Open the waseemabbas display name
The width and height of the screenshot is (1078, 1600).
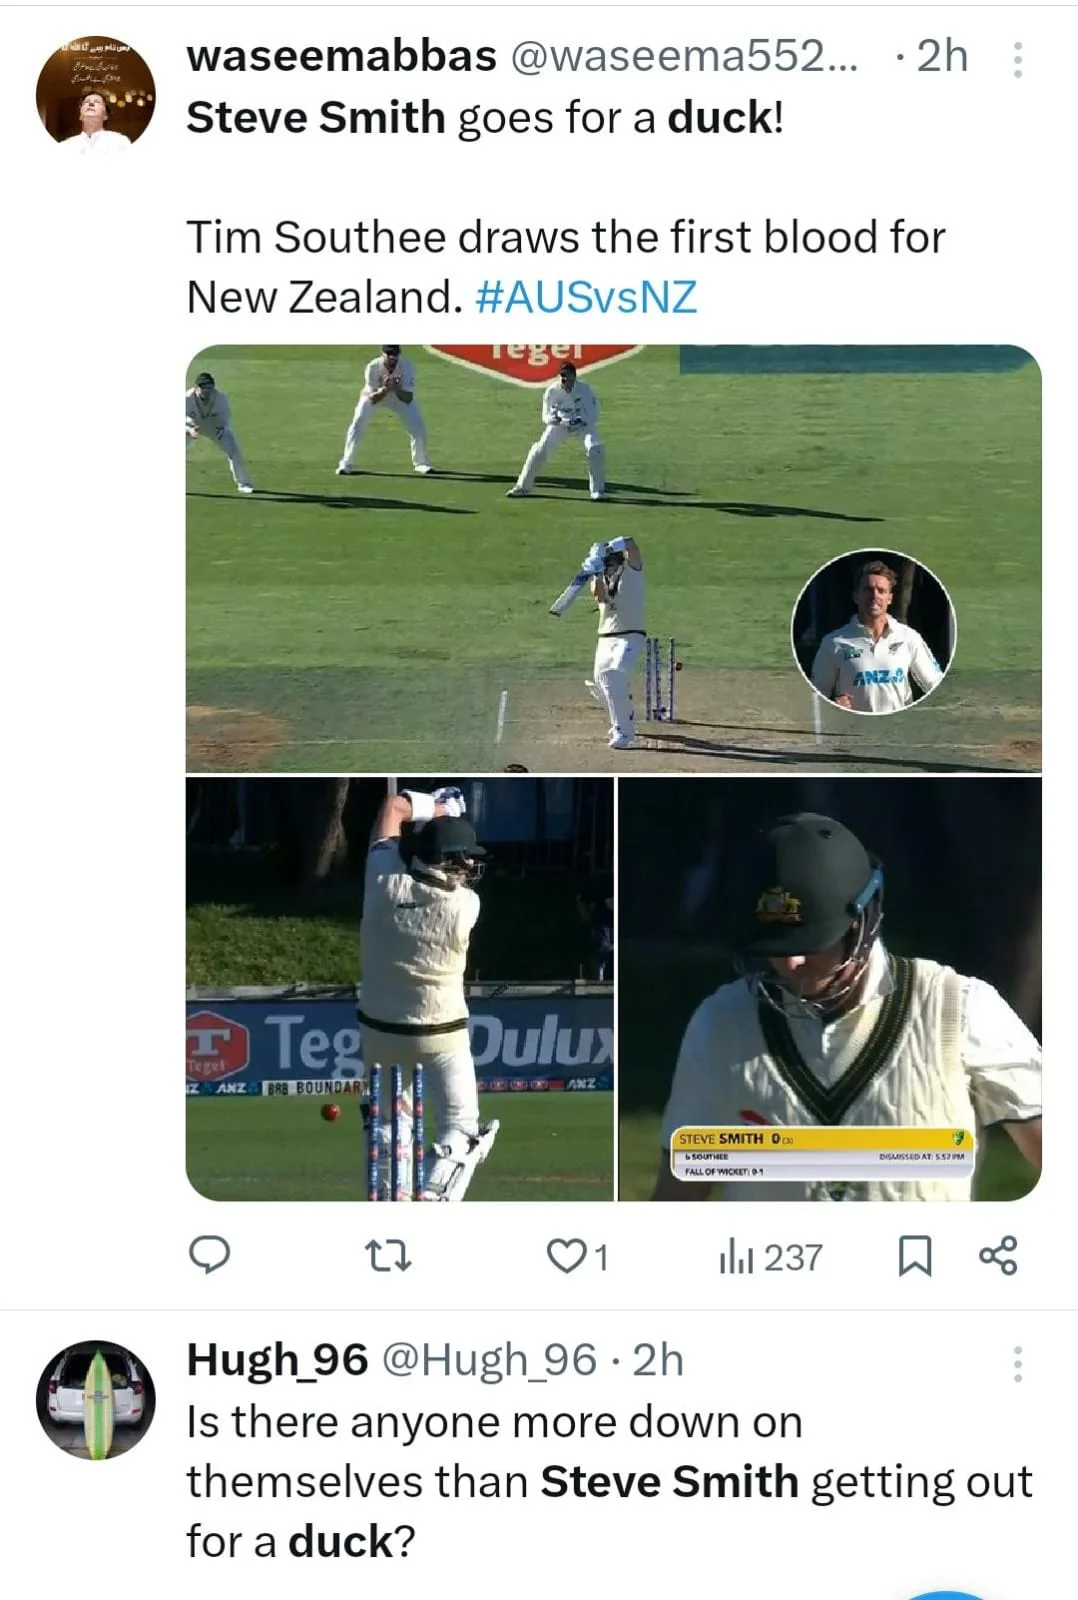point(341,56)
